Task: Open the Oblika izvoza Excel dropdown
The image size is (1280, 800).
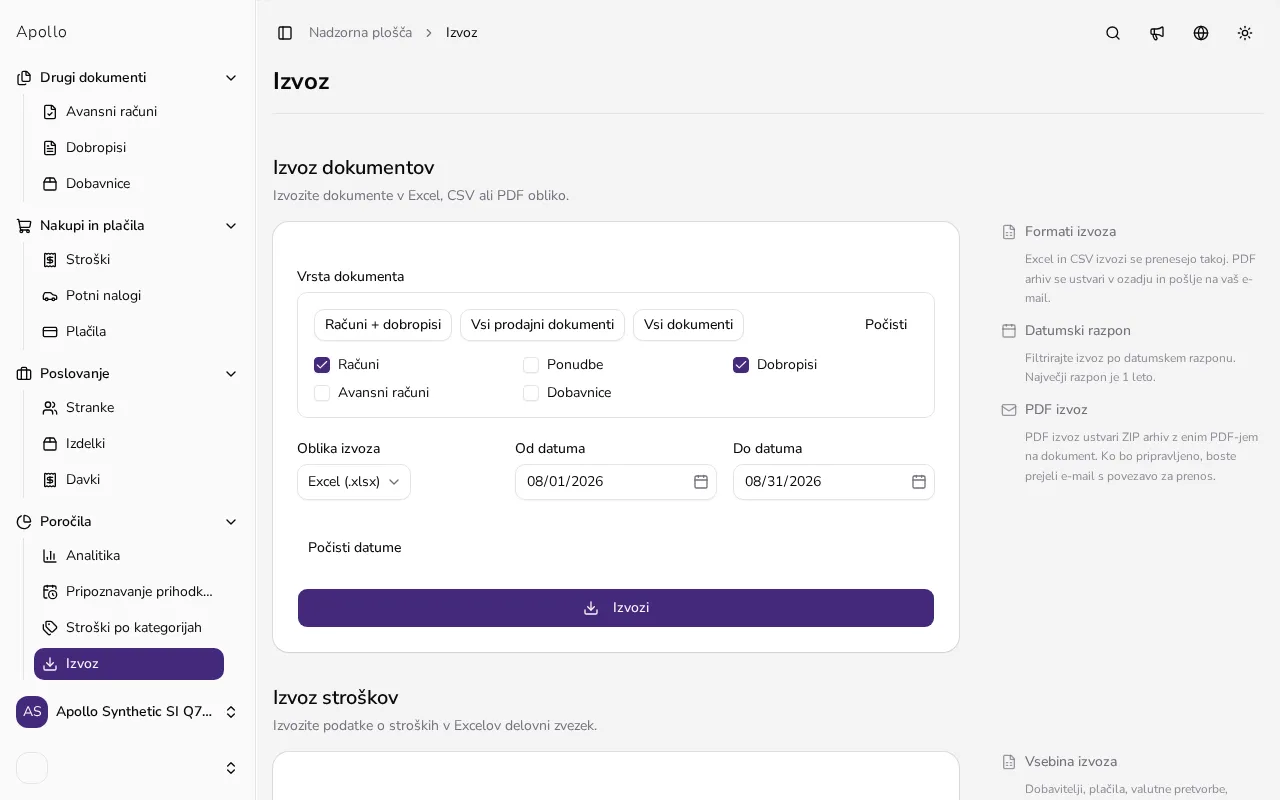Action: coord(354,482)
